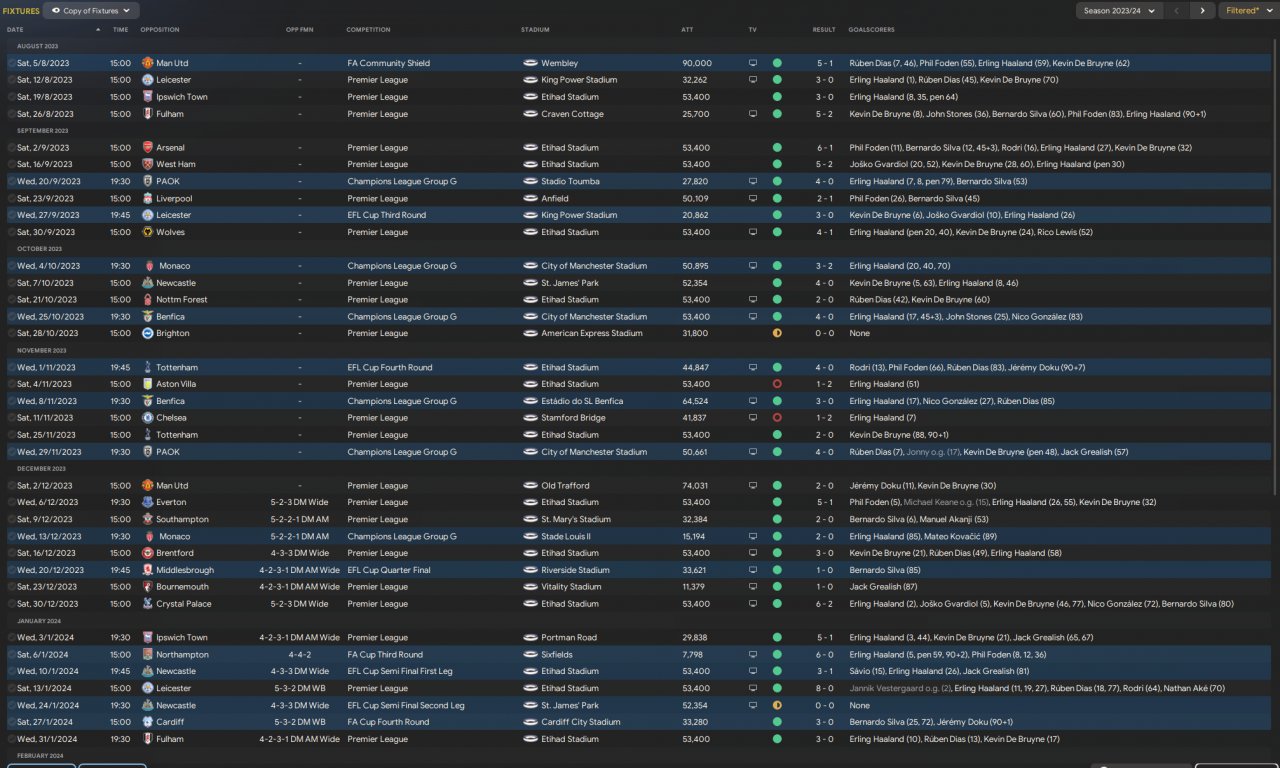Click the red loss indicator in the Aston Villa row
Image resolution: width=1280 pixels, height=768 pixels.
pyautogui.click(x=777, y=384)
